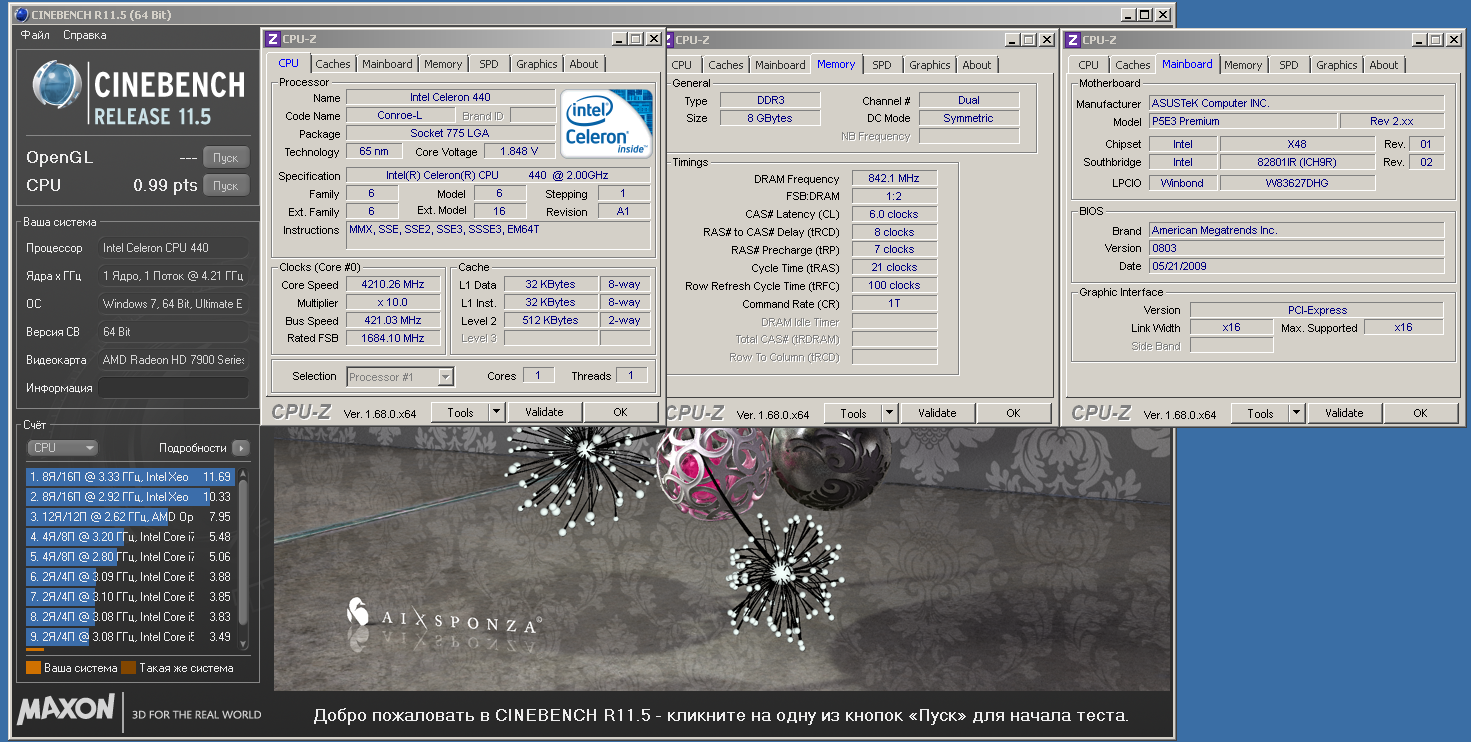1471x742 pixels.
Task: Select ranking row 1 Intel Xeon 11.69
Action: coord(130,477)
